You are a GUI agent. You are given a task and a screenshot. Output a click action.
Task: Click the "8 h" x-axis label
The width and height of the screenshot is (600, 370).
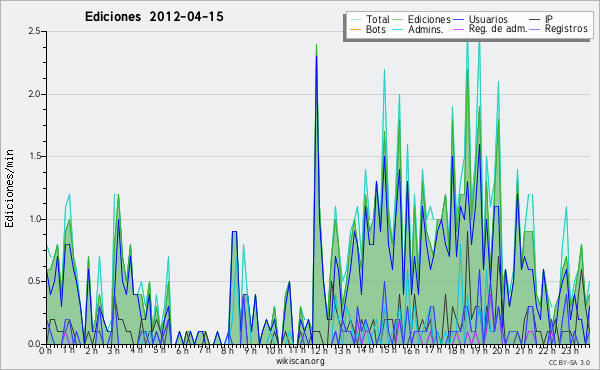pyautogui.click(x=227, y=351)
